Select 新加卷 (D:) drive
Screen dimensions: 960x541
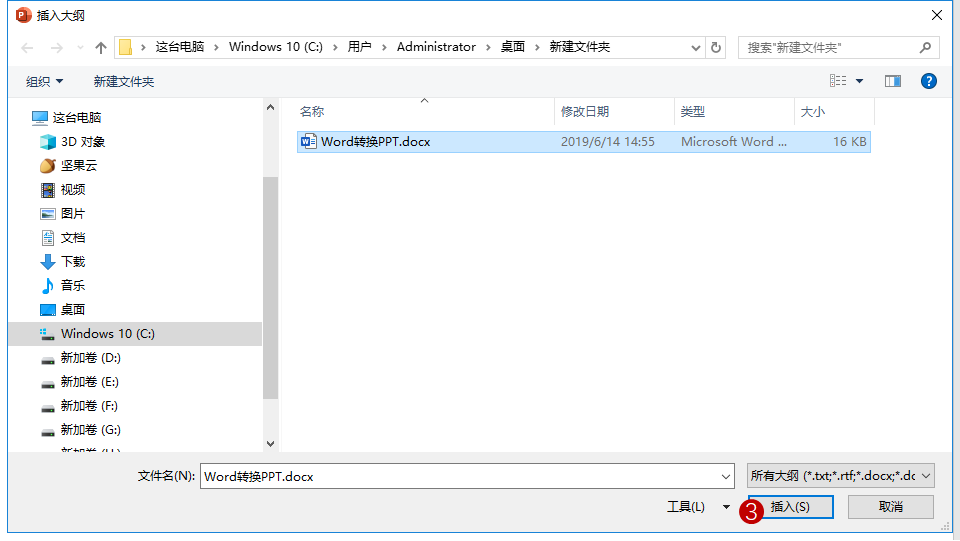pos(90,358)
